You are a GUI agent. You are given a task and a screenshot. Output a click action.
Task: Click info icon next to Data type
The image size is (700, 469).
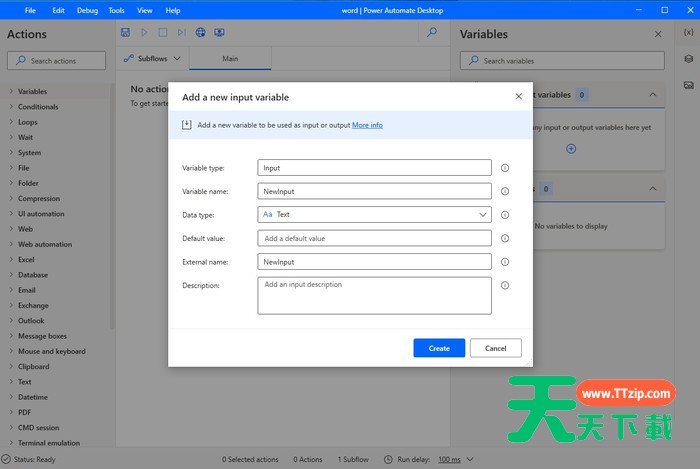pos(505,214)
